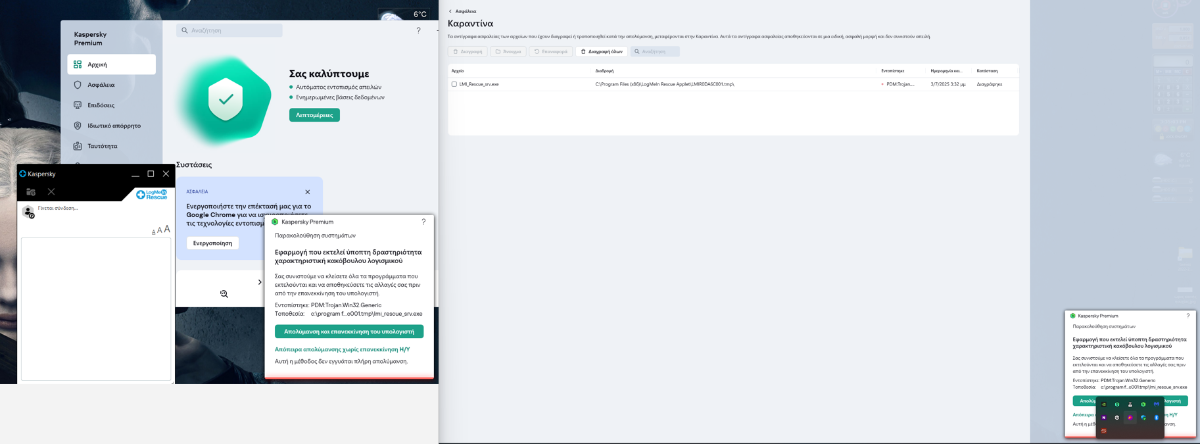Click the LogMeIn Rescue logo

(x=154, y=194)
